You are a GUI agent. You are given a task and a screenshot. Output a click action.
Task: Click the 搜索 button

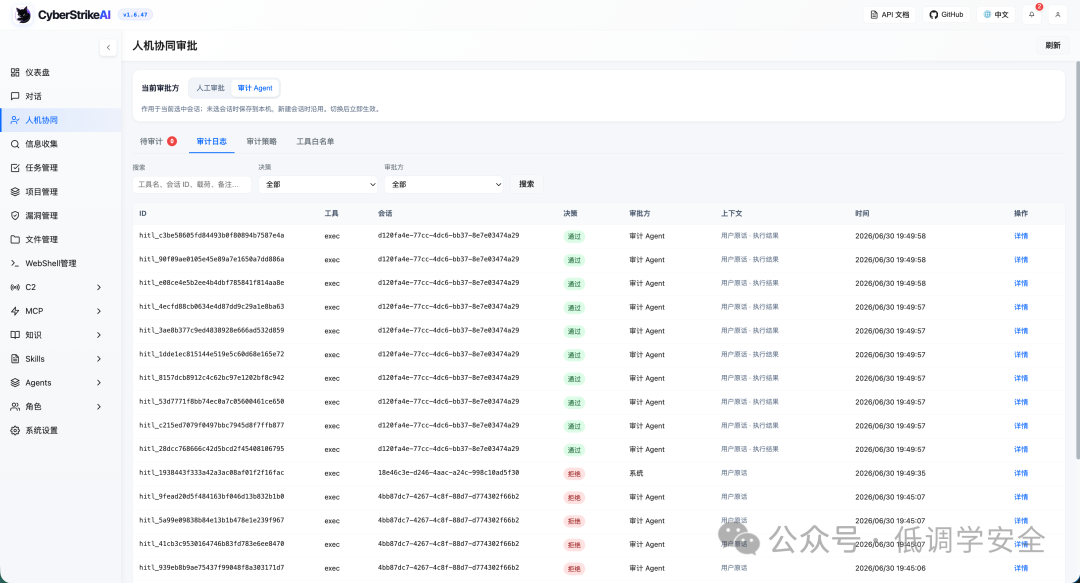527,184
